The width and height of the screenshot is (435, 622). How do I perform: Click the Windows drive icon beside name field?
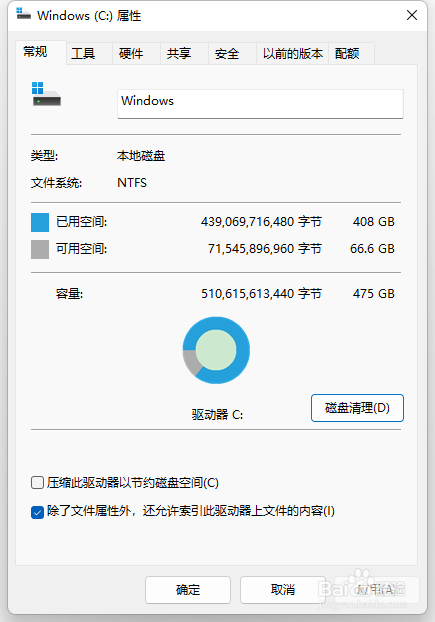[x=46, y=94]
